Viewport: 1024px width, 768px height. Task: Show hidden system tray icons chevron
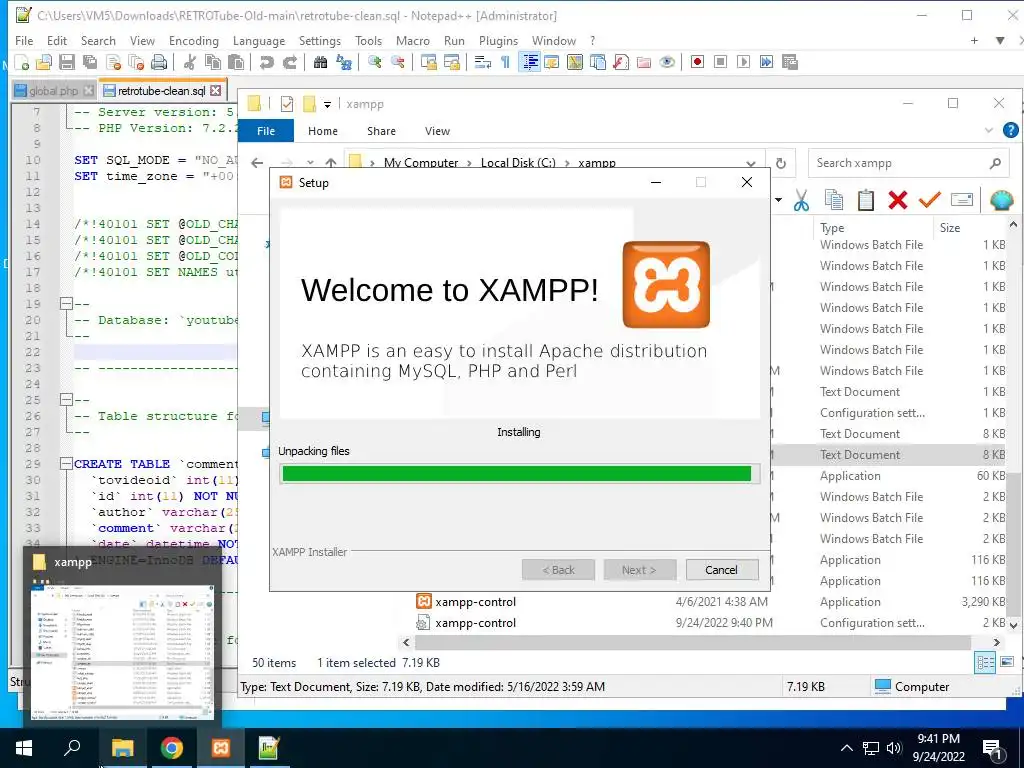click(846, 748)
